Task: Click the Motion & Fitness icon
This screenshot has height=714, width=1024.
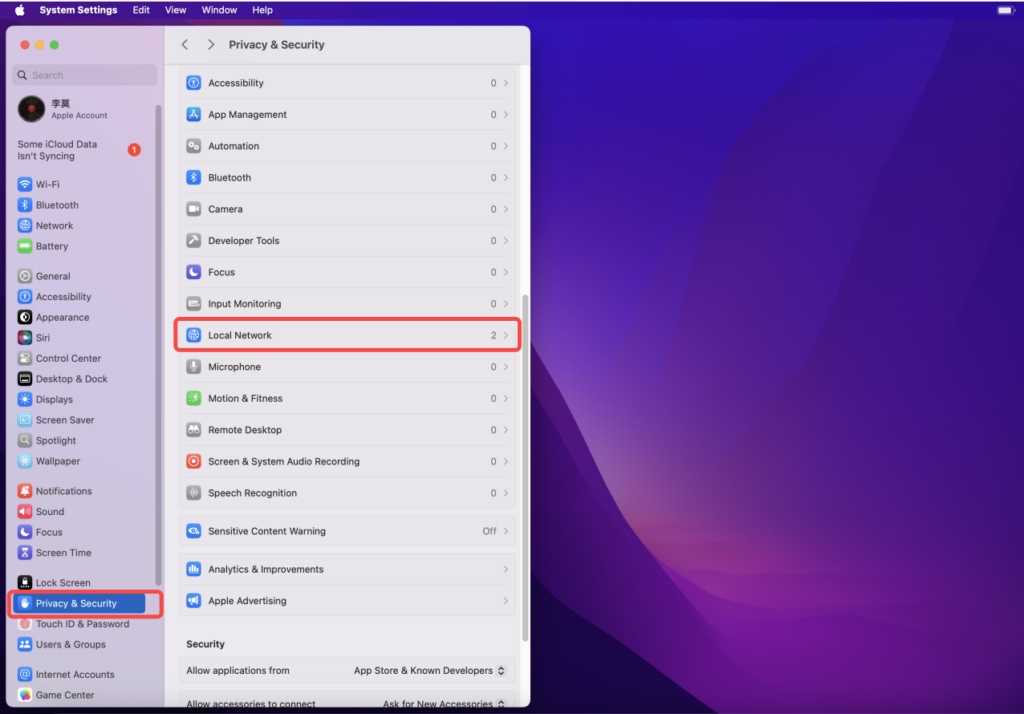Action: point(193,398)
